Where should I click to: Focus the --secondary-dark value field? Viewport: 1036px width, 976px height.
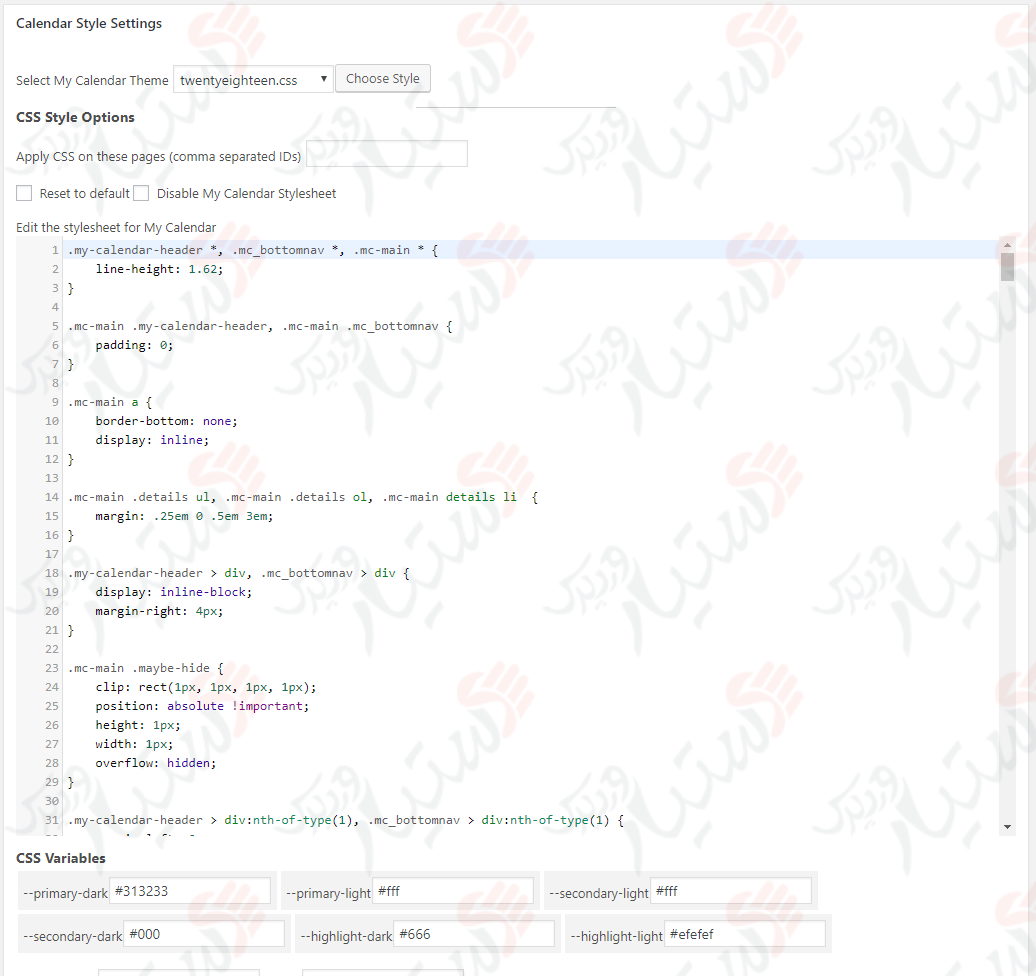[204, 934]
